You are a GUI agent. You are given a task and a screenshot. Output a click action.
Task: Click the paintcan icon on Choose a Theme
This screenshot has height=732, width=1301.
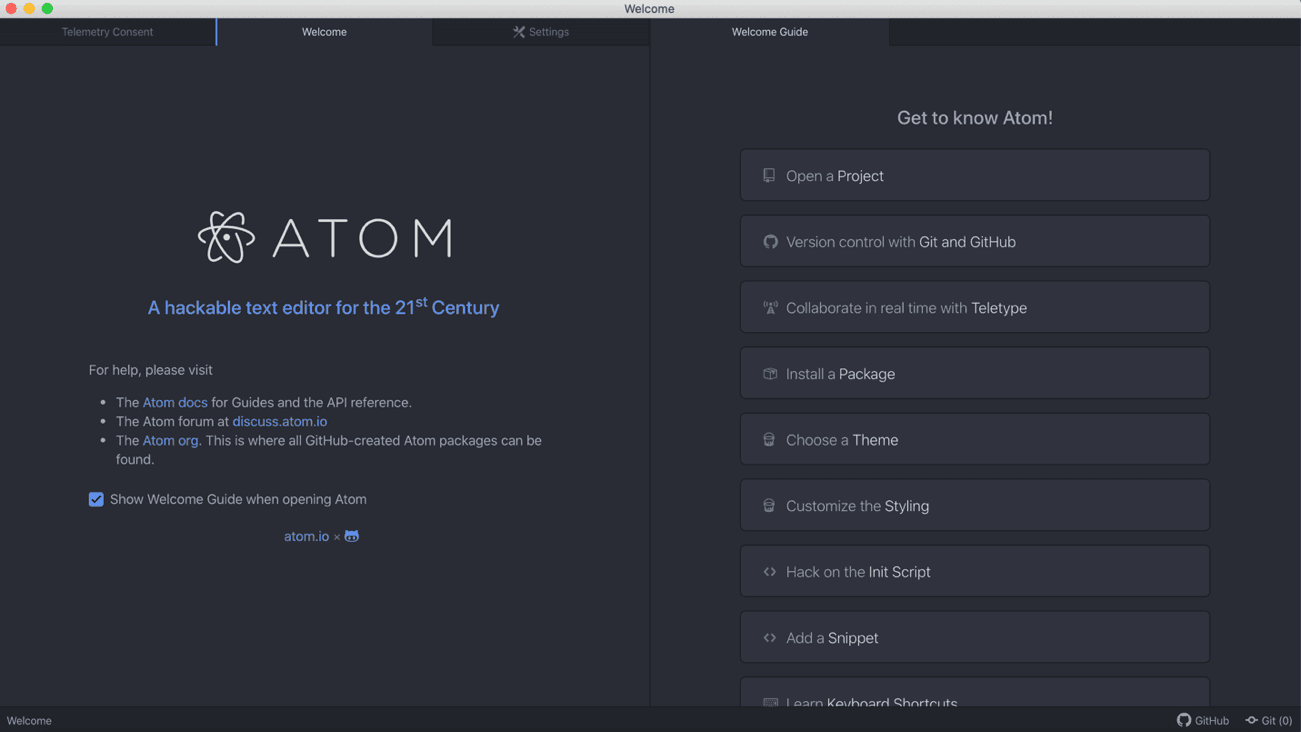[769, 439]
